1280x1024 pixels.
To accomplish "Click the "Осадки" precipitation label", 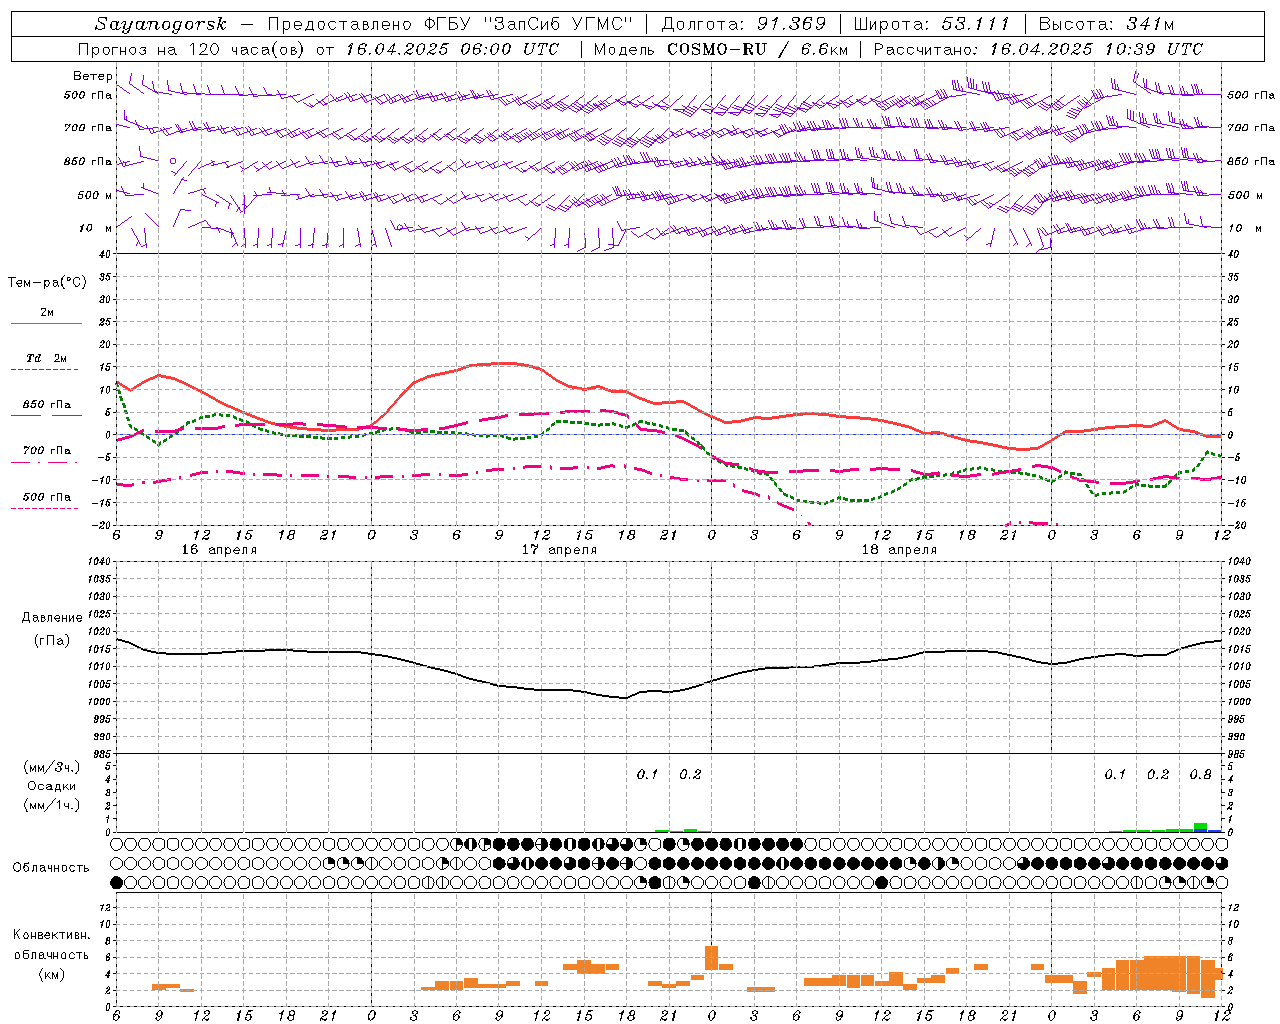I will click(x=52, y=786).
